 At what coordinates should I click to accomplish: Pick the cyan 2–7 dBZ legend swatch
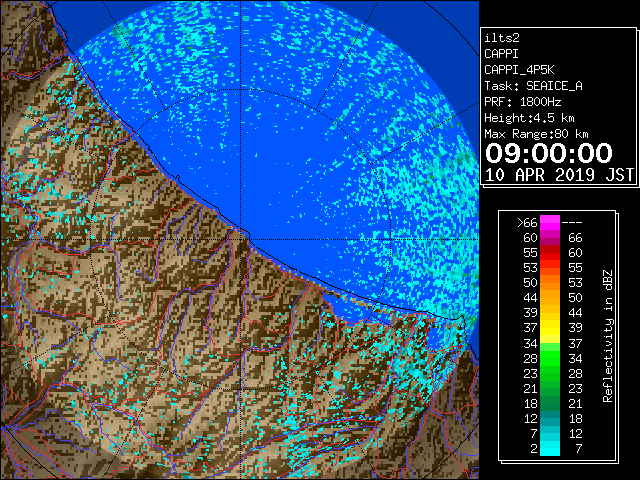[550, 448]
